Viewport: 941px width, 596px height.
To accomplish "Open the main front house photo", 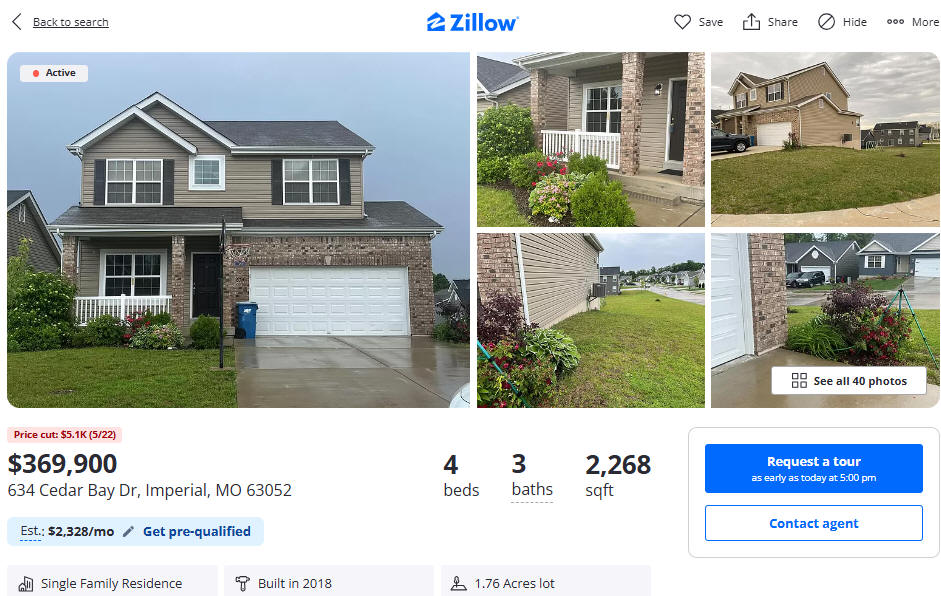I will [x=238, y=230].
